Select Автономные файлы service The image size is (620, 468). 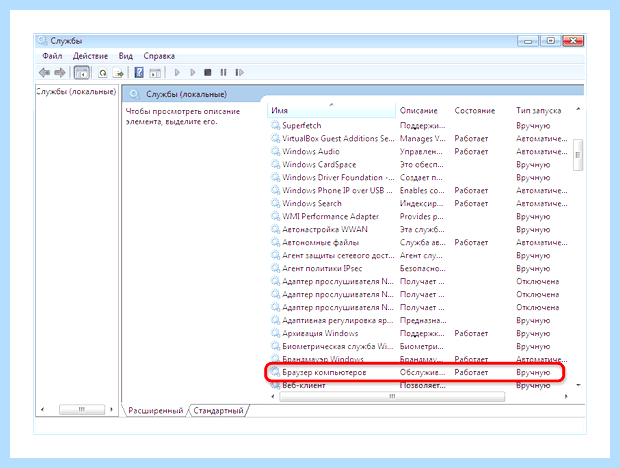[419, 243]
